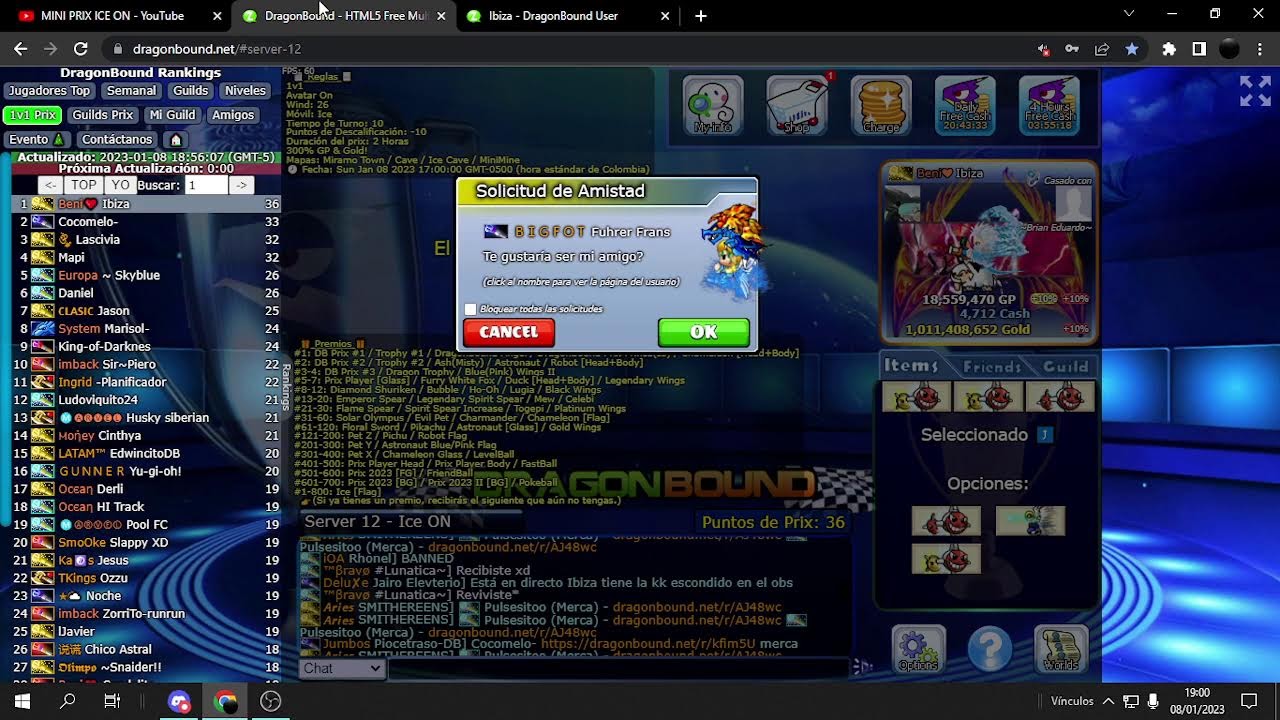Select the Semanal ranking tab
This screenshot has width=1280, height=720.
pyautogui.click(x=131, y=90)
